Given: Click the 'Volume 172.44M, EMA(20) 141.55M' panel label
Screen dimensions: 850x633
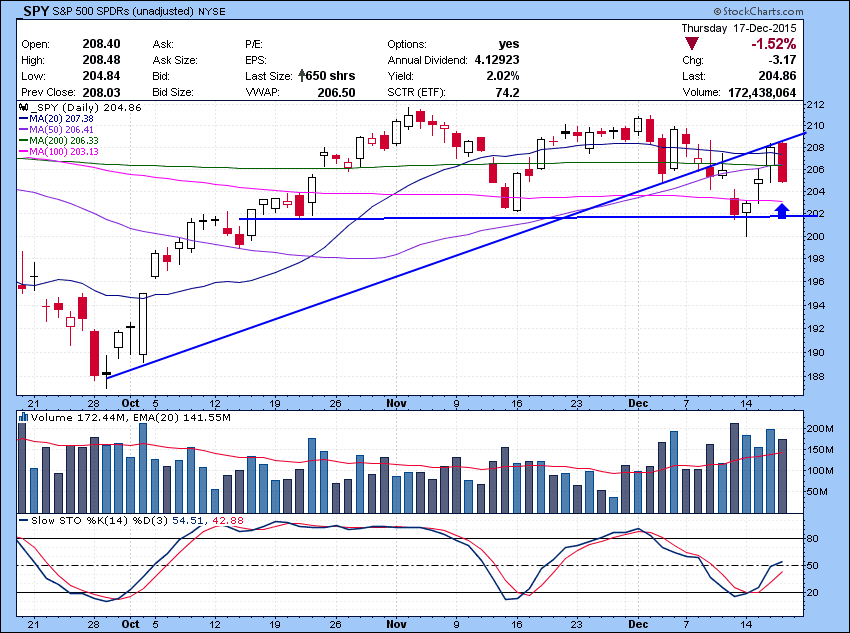Looking at the screenshot, I should click(x=131, y=417).
